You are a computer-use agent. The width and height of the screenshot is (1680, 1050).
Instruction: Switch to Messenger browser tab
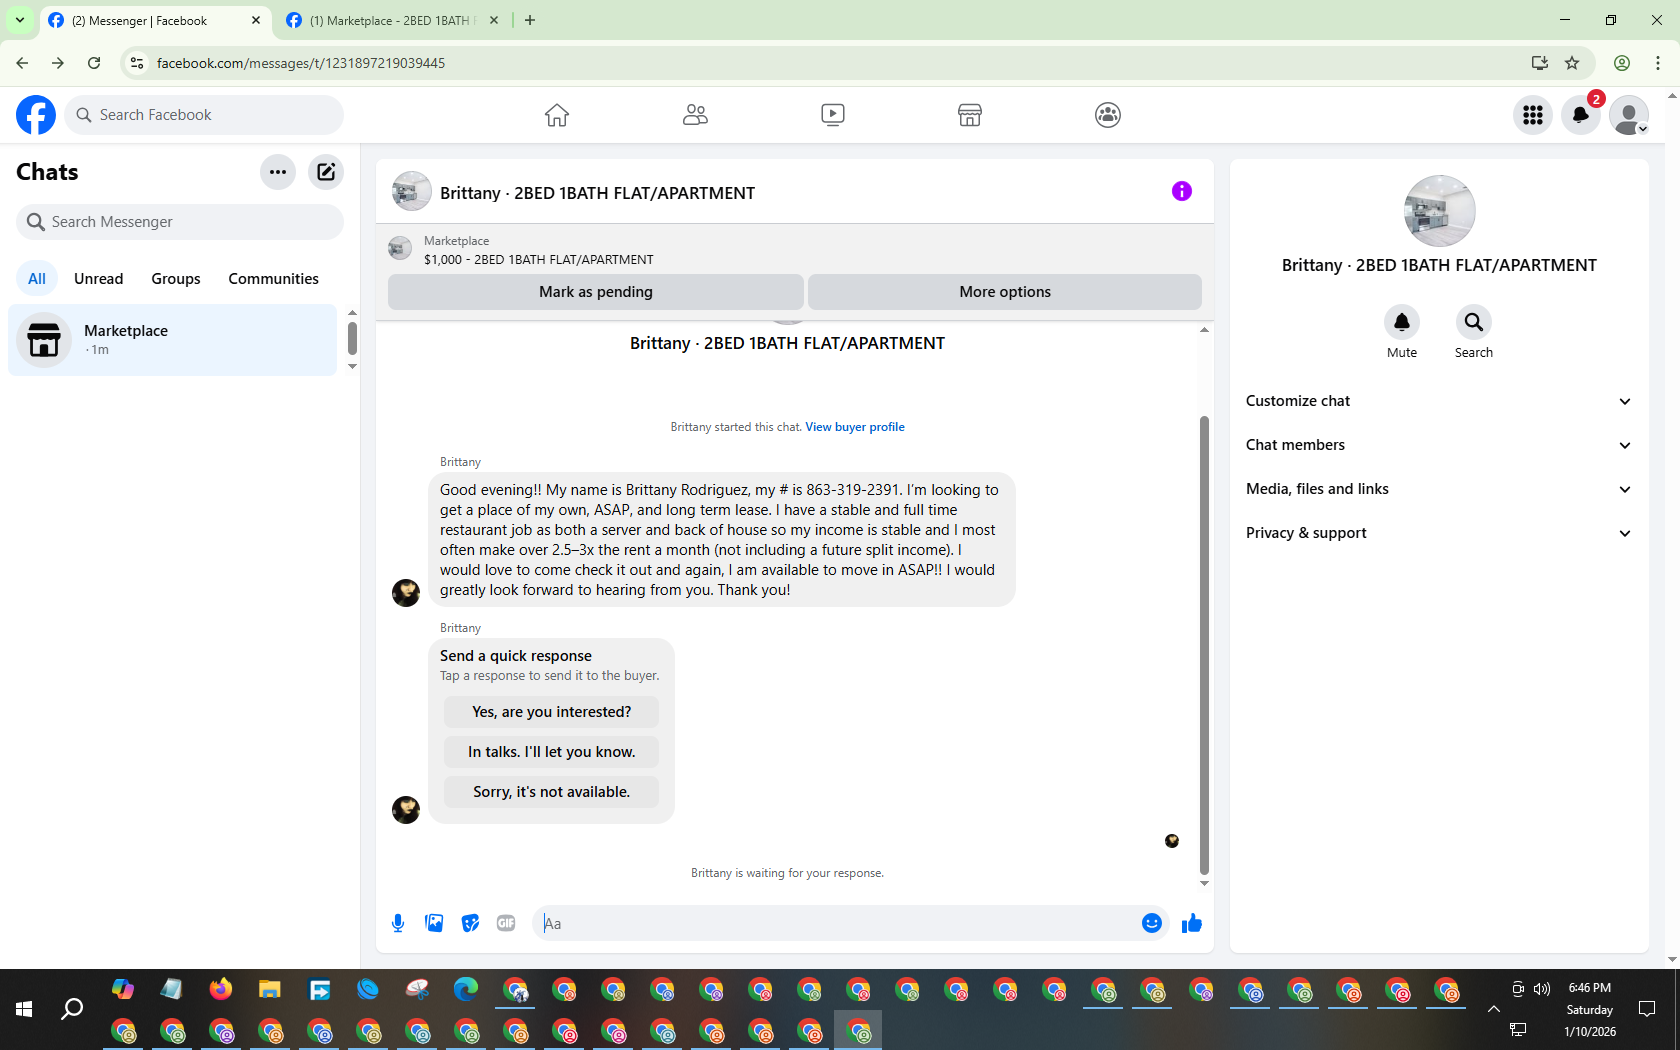point(155,20)
